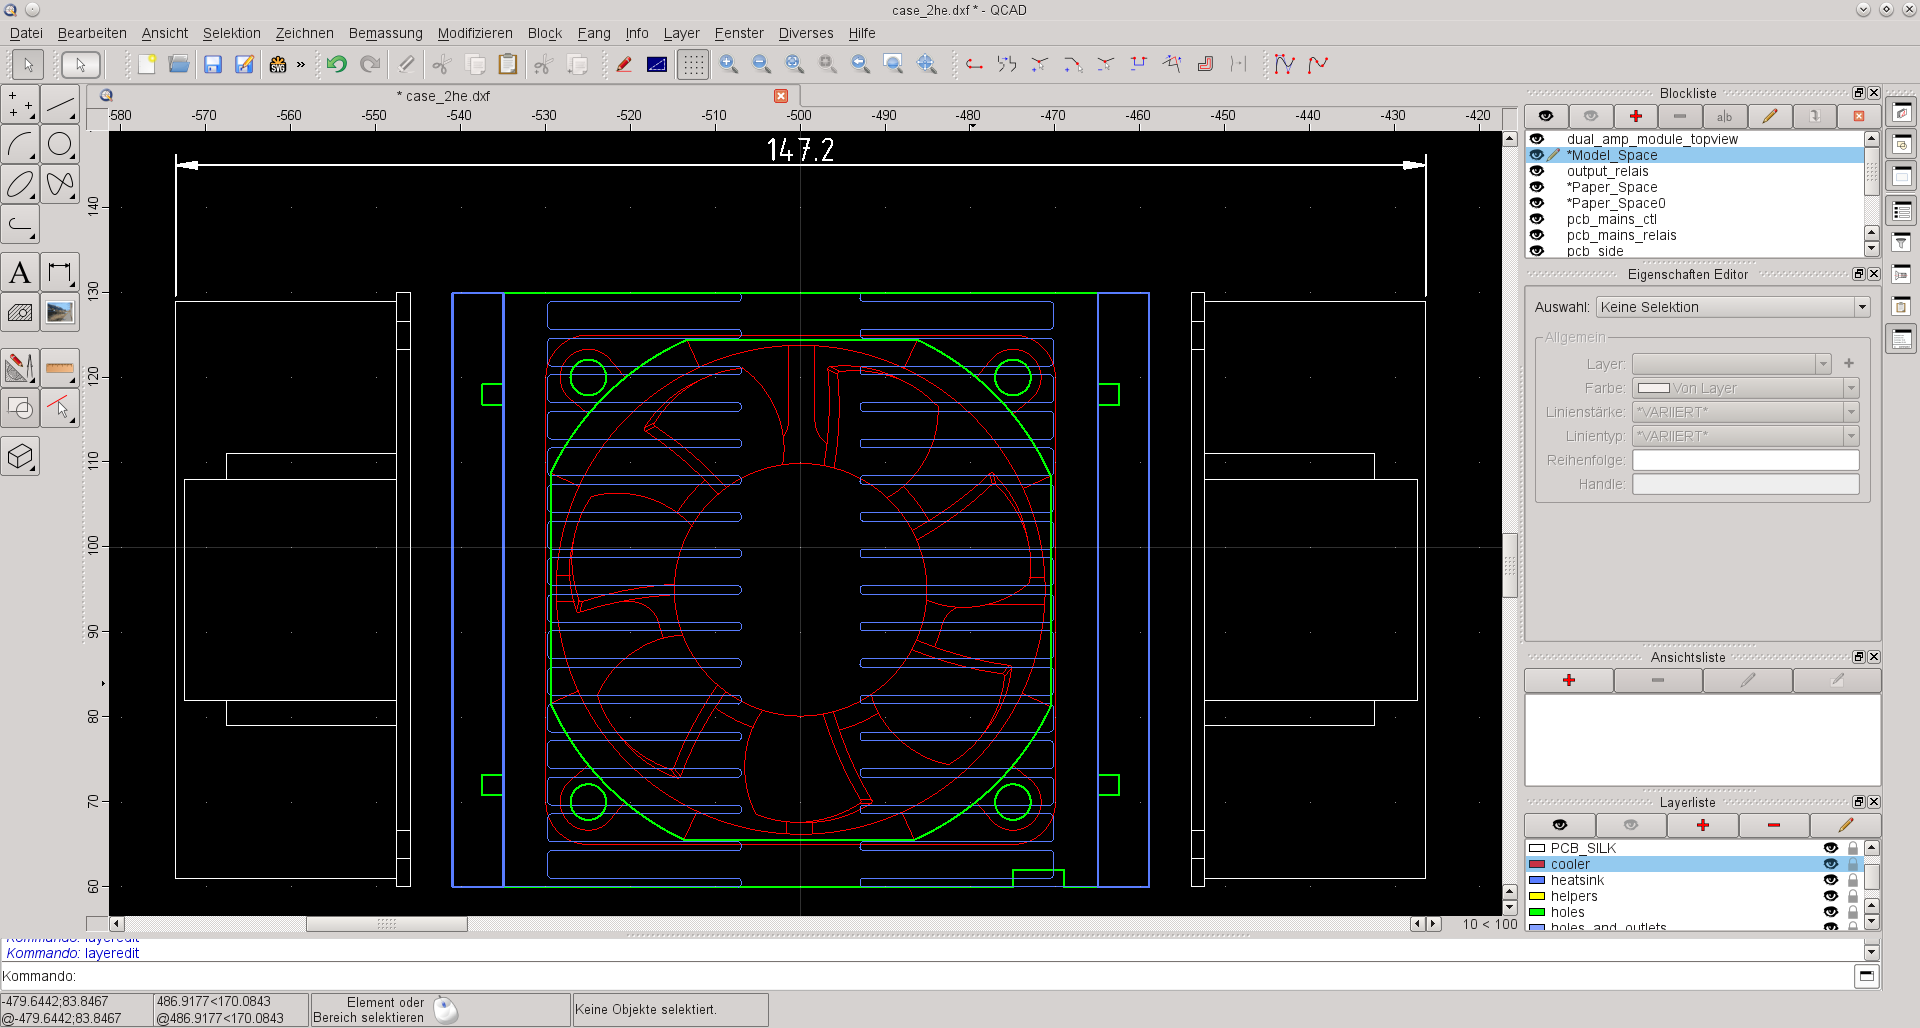Viewport: 1920px width, 1028px height.
Task: Click the holes layer green color swatch
Action: [1537, 912]
